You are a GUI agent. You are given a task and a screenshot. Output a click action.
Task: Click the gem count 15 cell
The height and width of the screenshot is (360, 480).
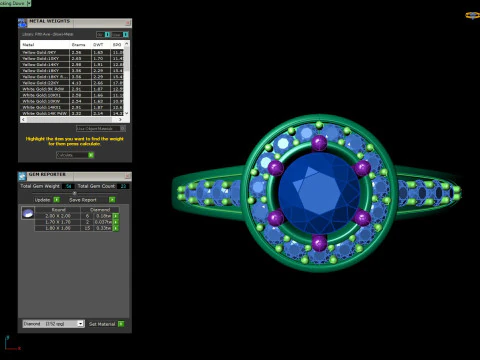[87, 228]
